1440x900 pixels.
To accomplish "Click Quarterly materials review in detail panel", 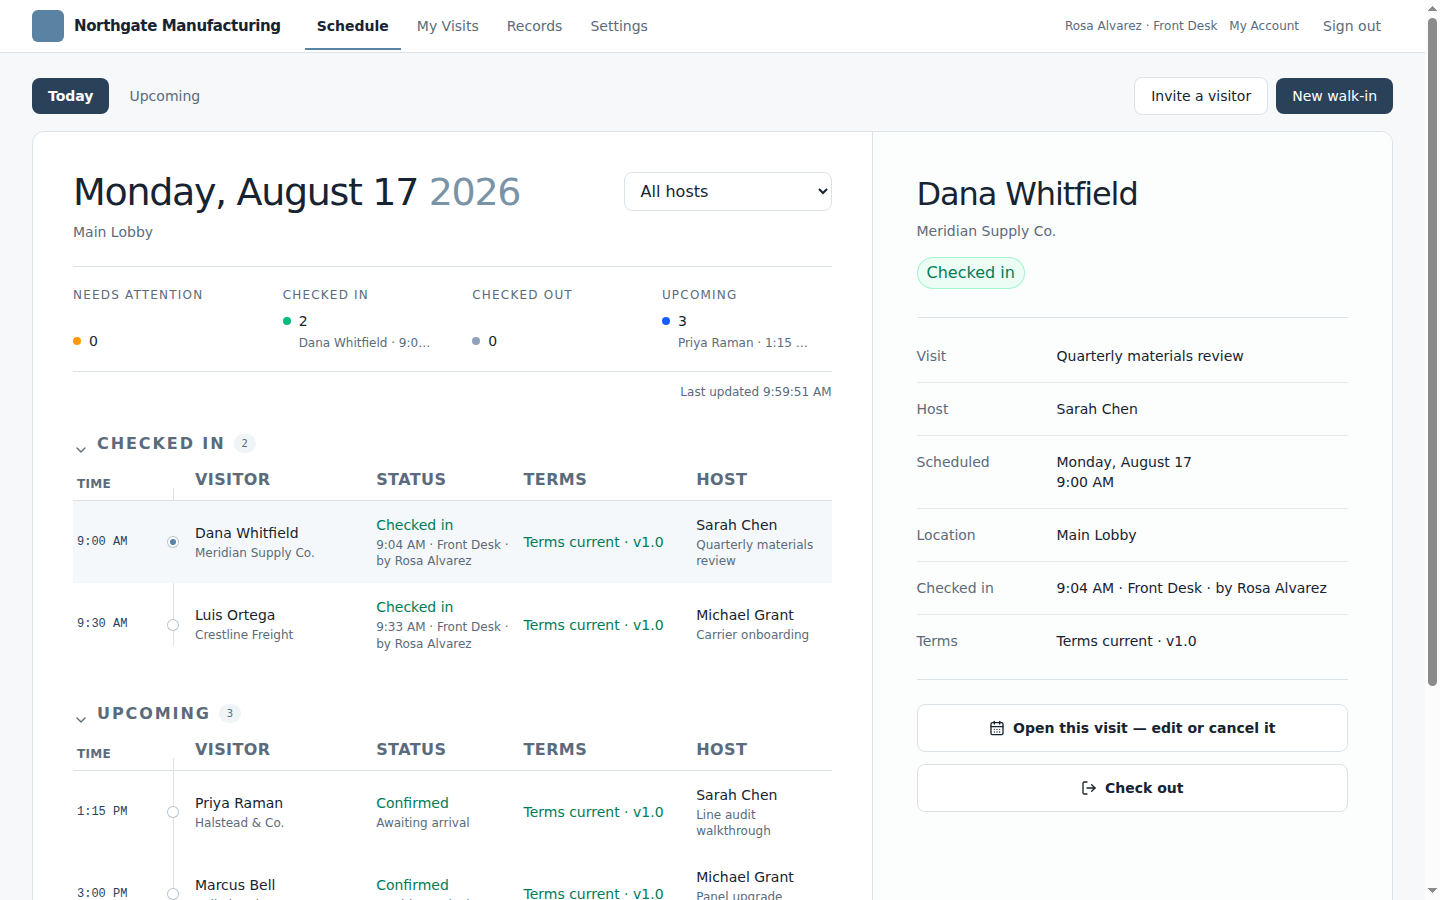I will click(x=1150, y=356).
